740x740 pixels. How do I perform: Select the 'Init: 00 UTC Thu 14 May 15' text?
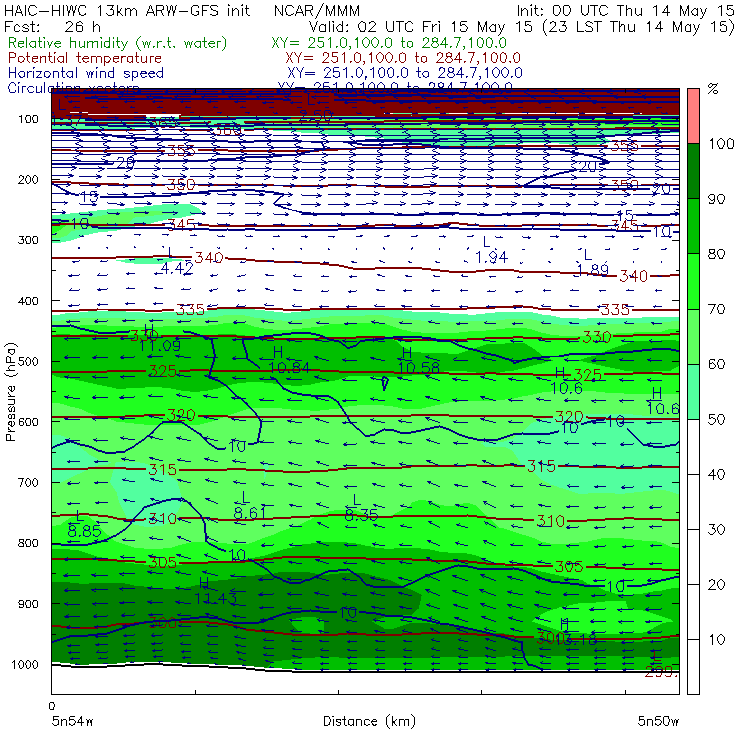tap(625, 10)
